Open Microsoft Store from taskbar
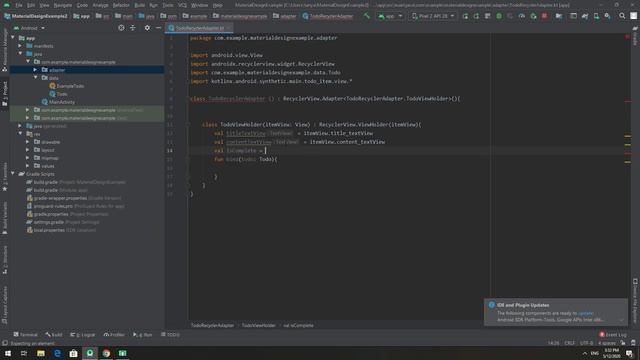640x360 pixels. tap(73, 353)
